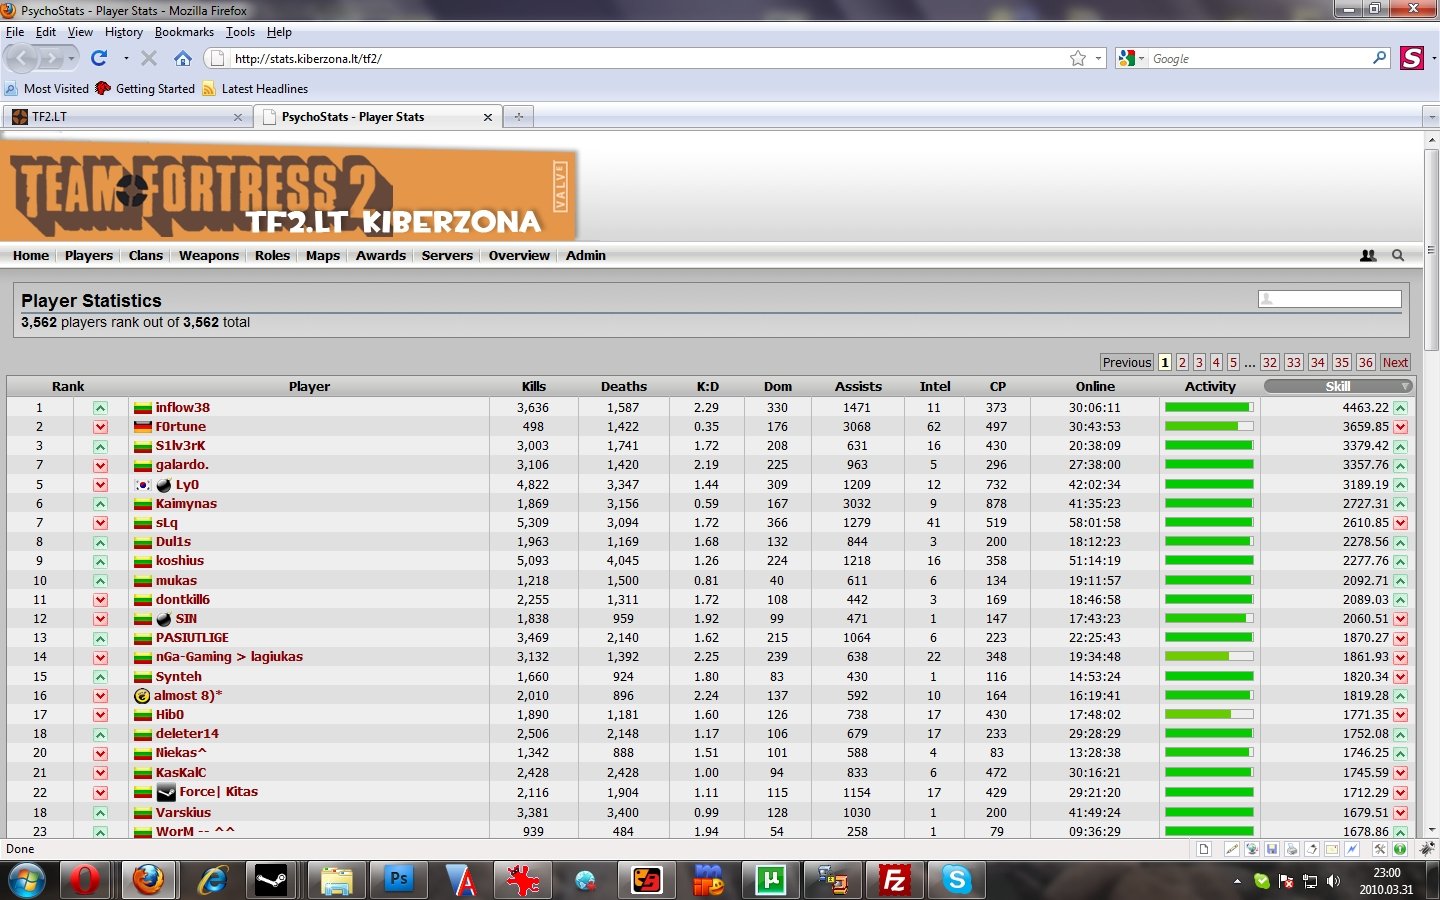Click the bookmark star in the address bar
The height and width of the screenshot is (900, 1440).
tap(1077, 59)
